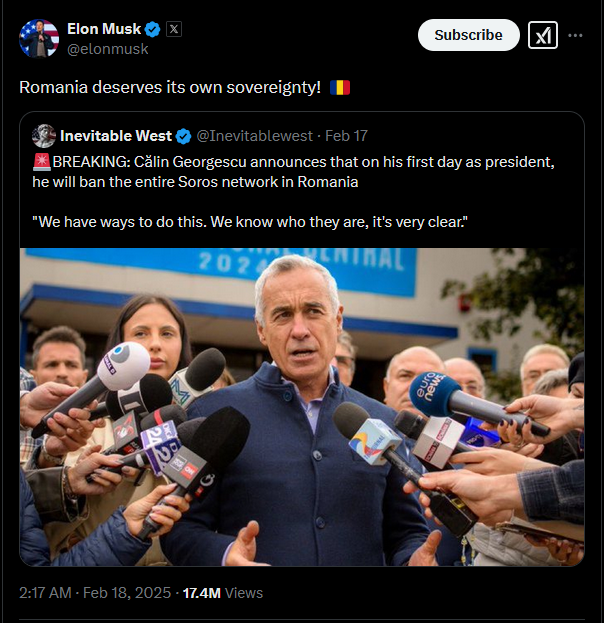Screen dimensions: 604x623
Task: Open the @elonmusk handle link
Action: 108,49
